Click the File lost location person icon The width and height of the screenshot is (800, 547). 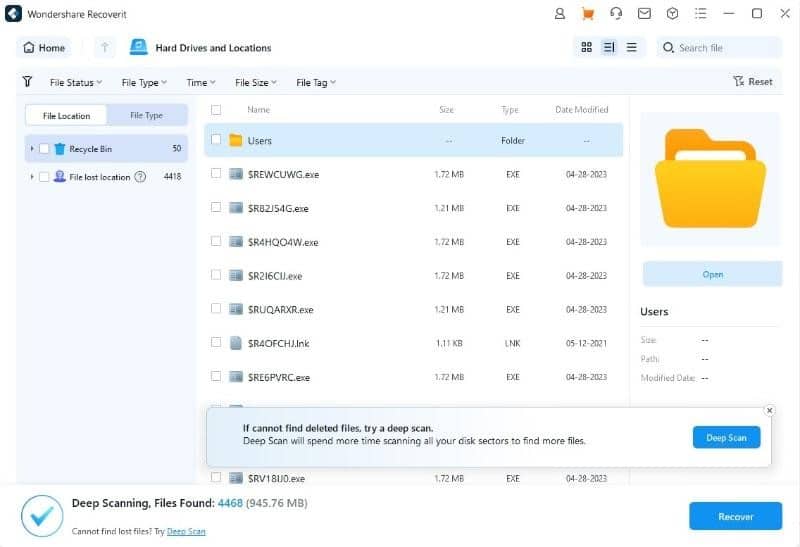(60, 177)
